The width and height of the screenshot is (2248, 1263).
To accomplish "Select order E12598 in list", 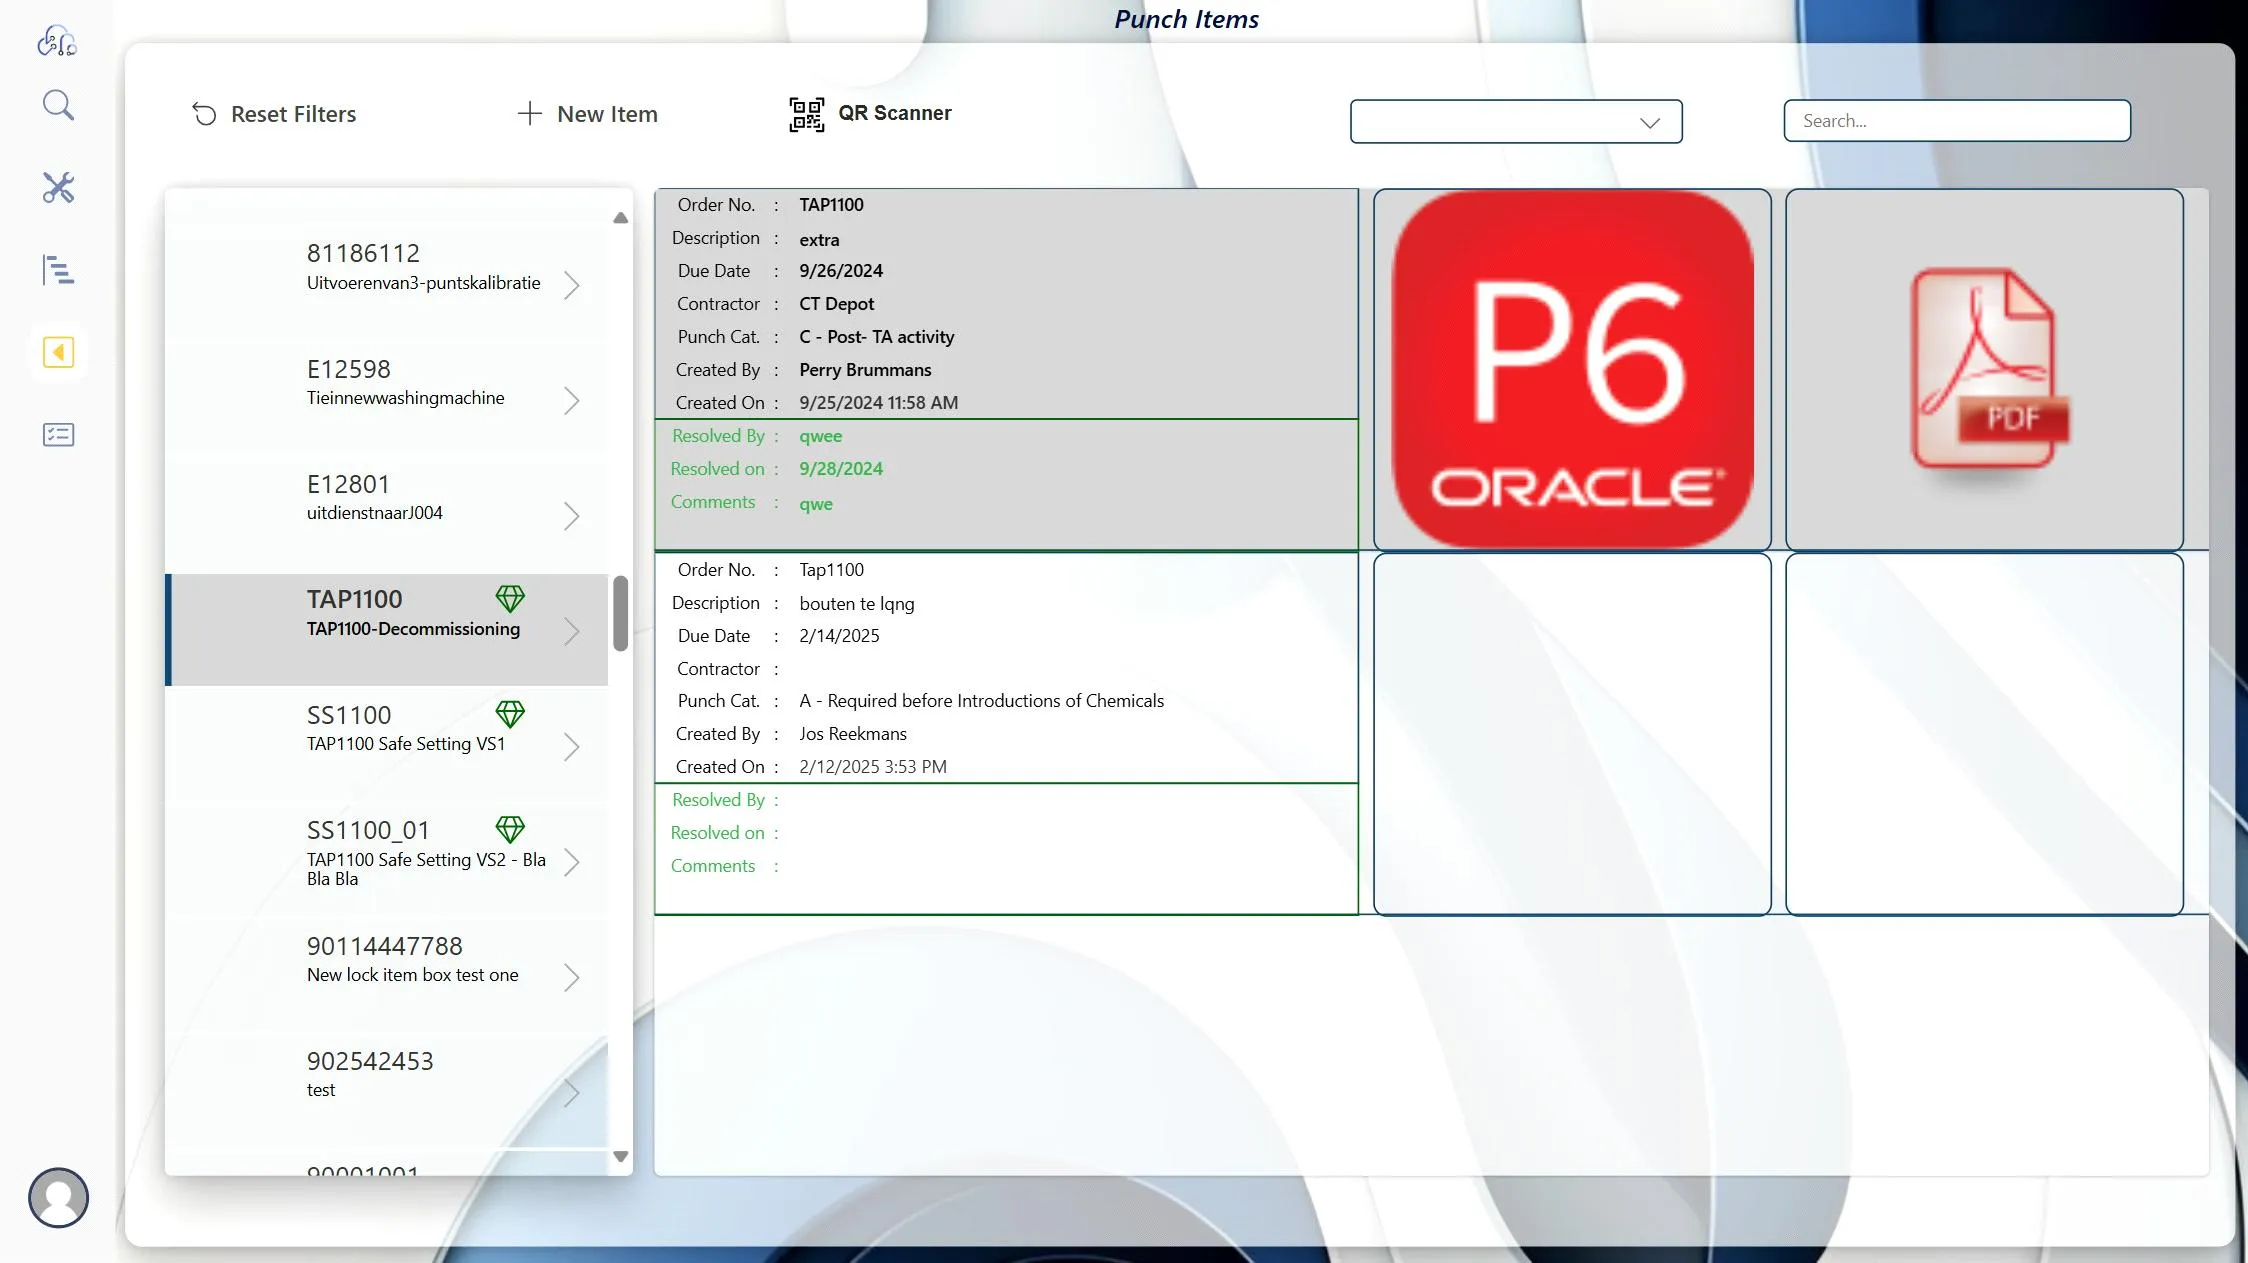I will (348, 369).
